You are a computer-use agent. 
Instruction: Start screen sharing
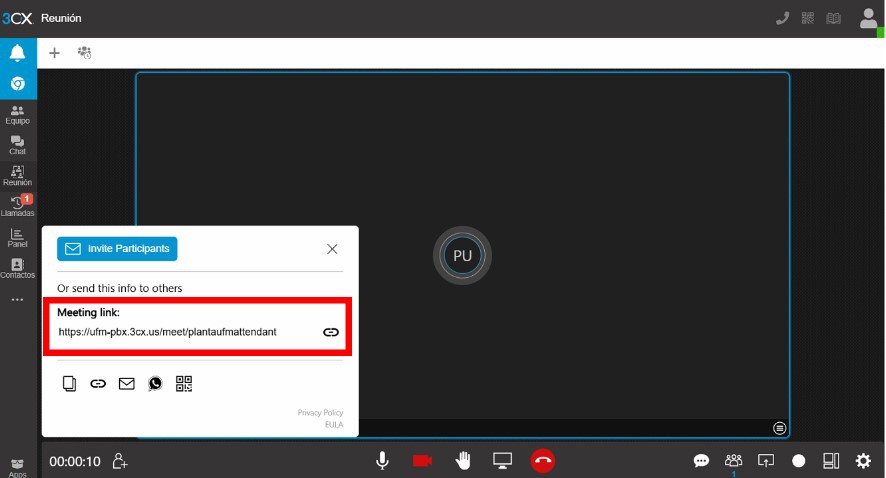[x=502, y=460]
